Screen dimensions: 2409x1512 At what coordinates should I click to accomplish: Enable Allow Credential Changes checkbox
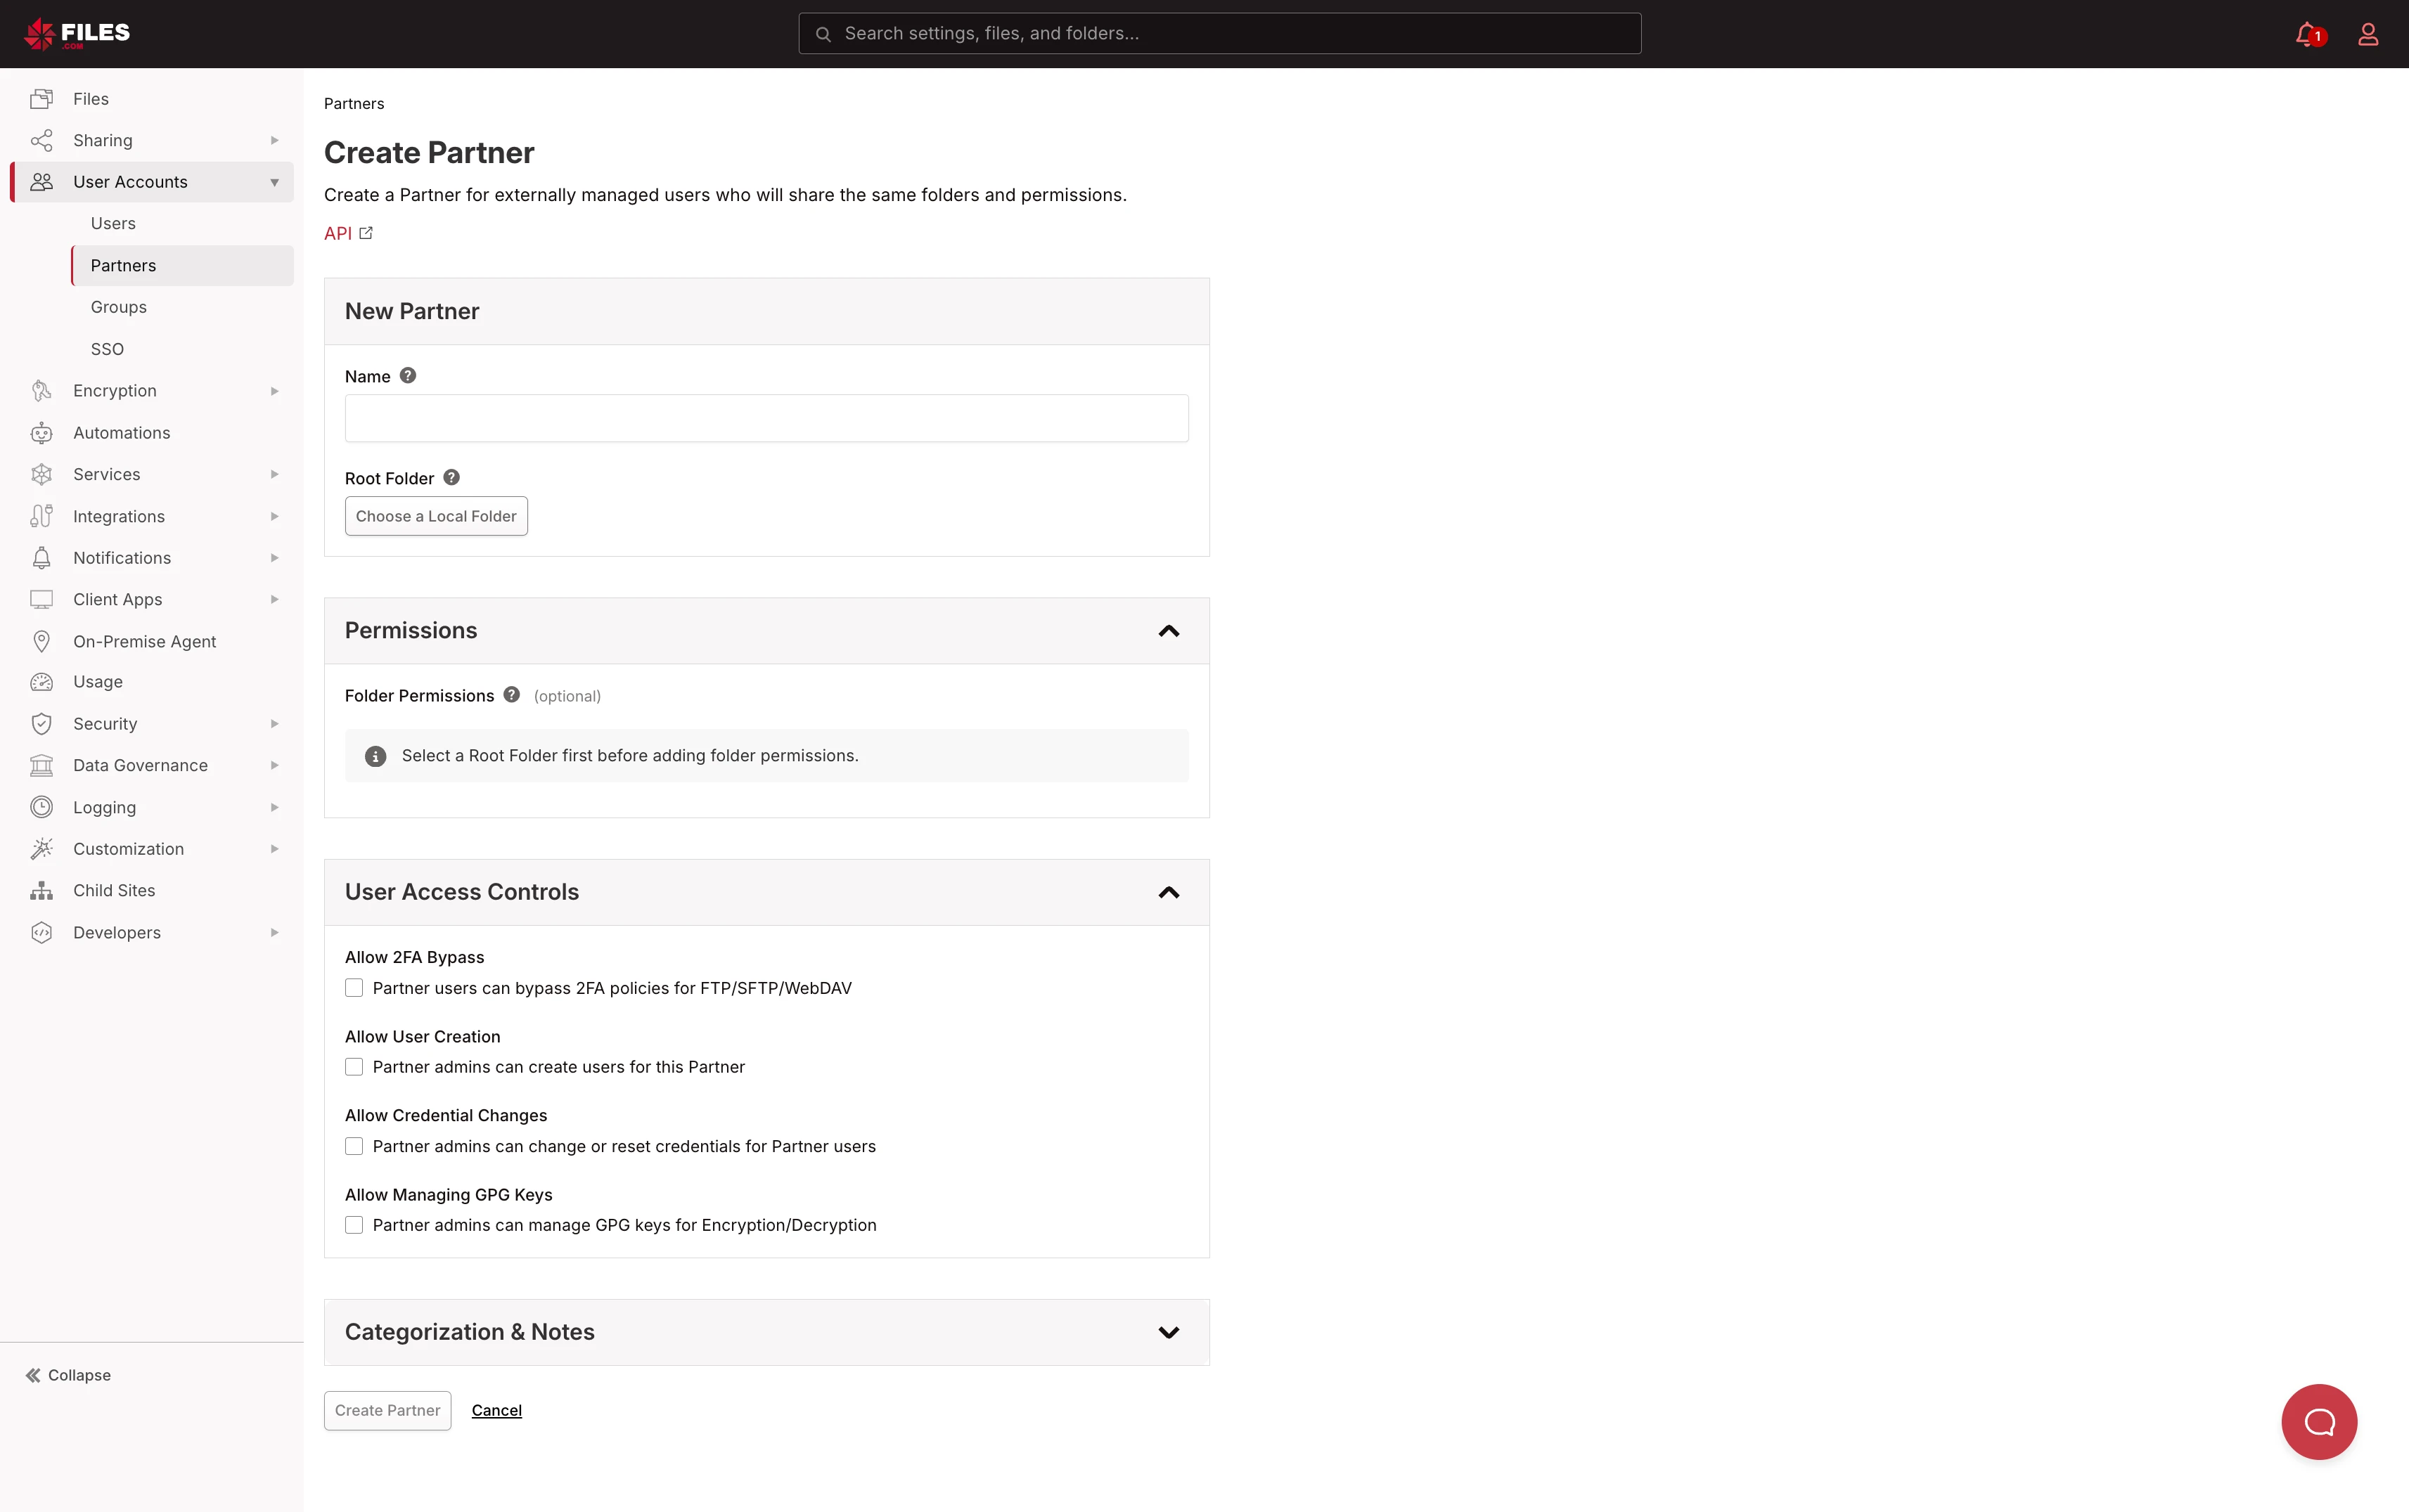click(x=354, y=1146)
